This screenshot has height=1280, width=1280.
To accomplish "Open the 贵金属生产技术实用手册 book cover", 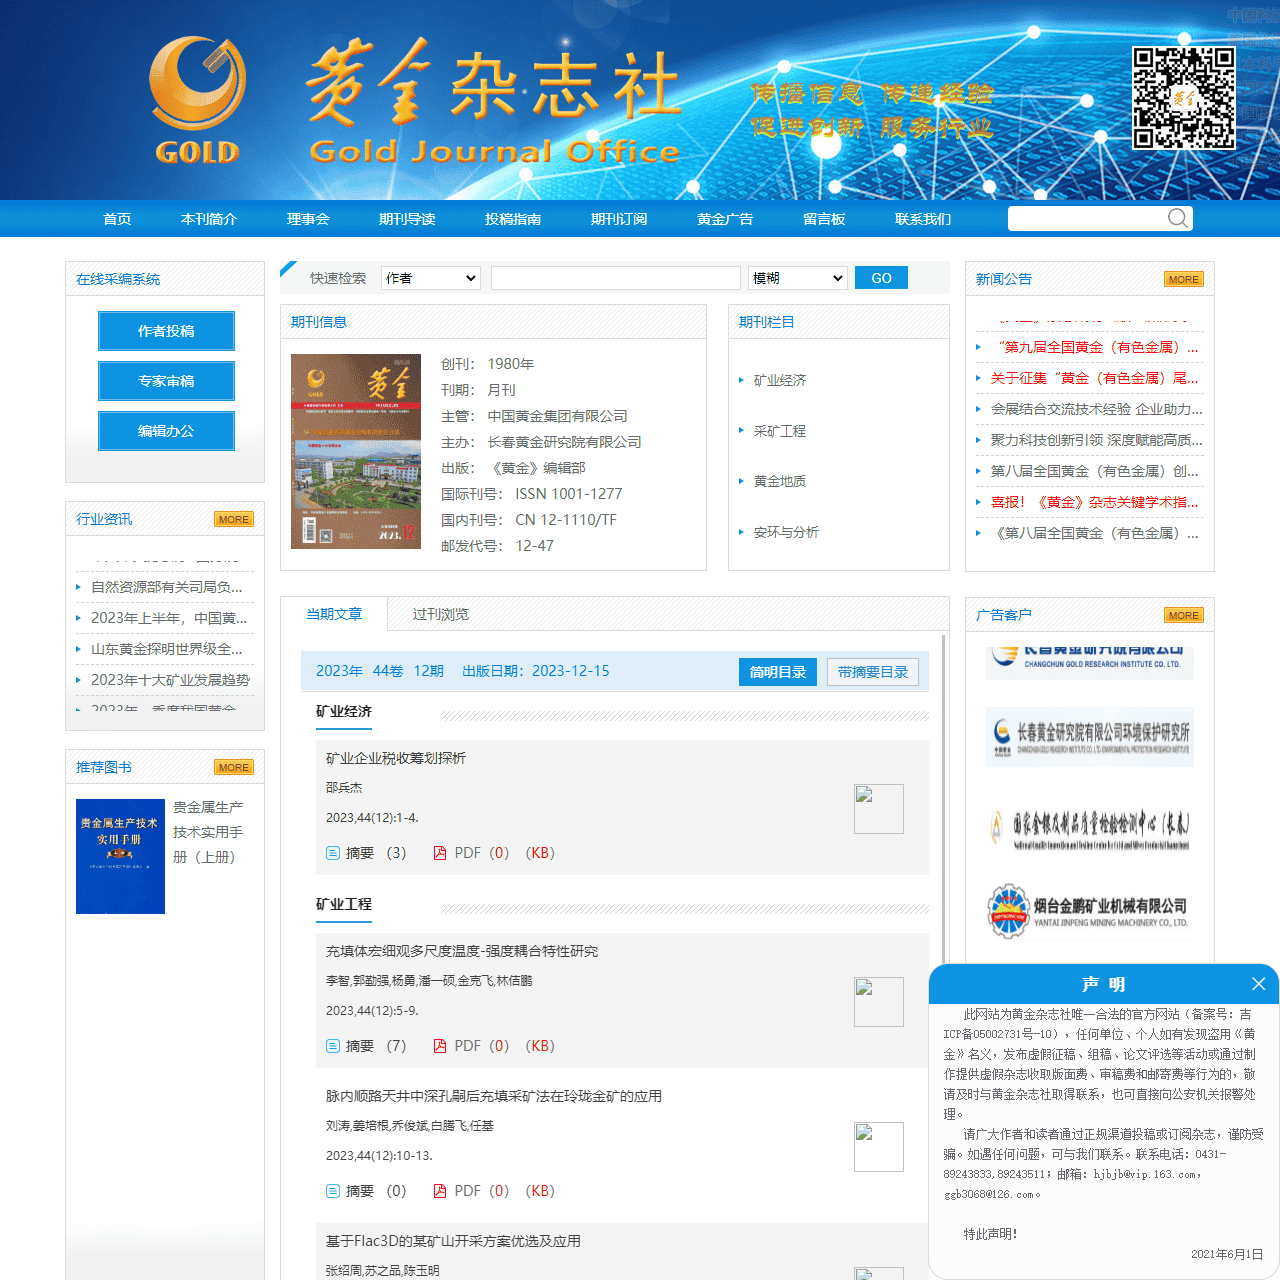I will 120,856.
